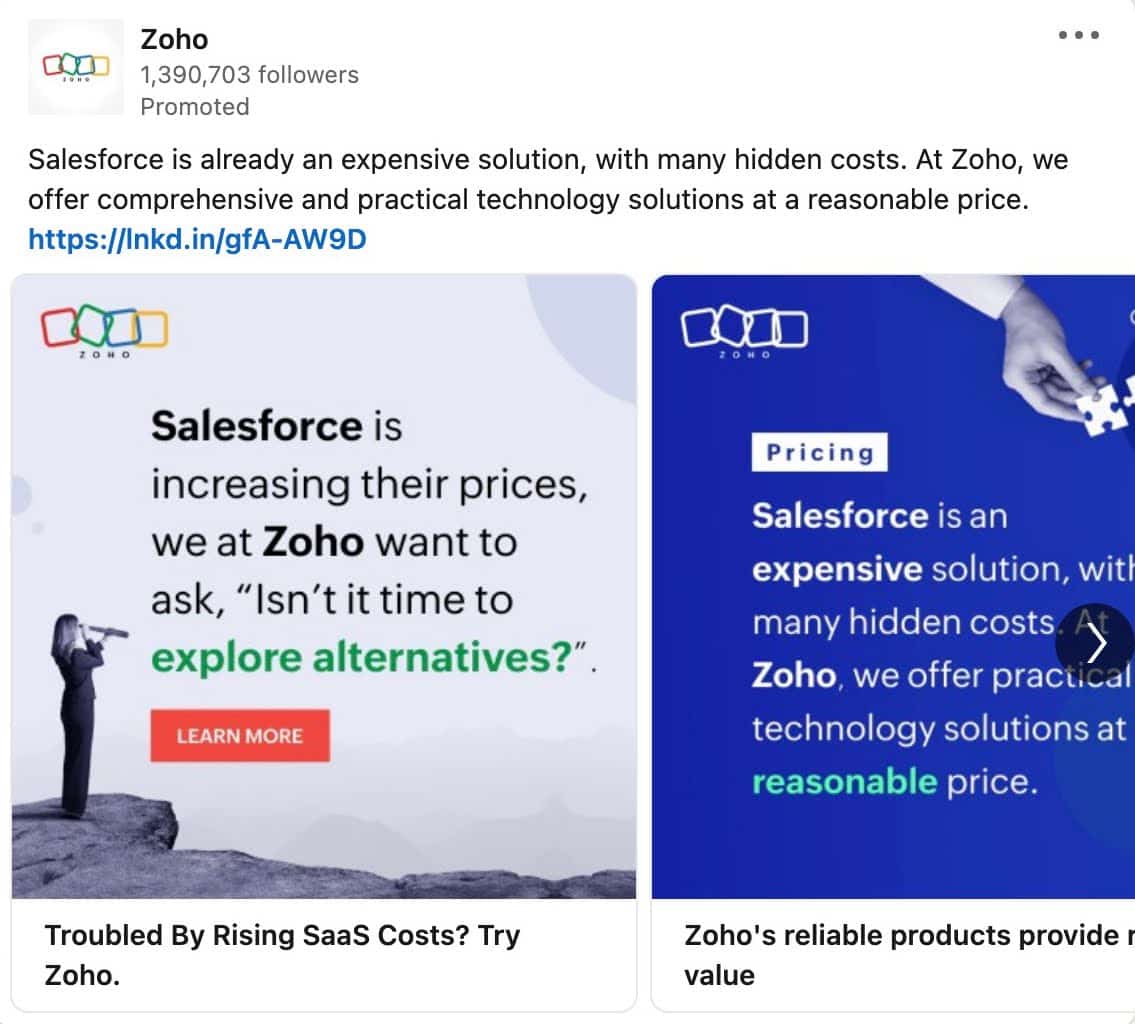Click "Salesforce is increasing their prices" slide text
This screenshot has width=1135, height=1024.
click(x=367, y=485)
